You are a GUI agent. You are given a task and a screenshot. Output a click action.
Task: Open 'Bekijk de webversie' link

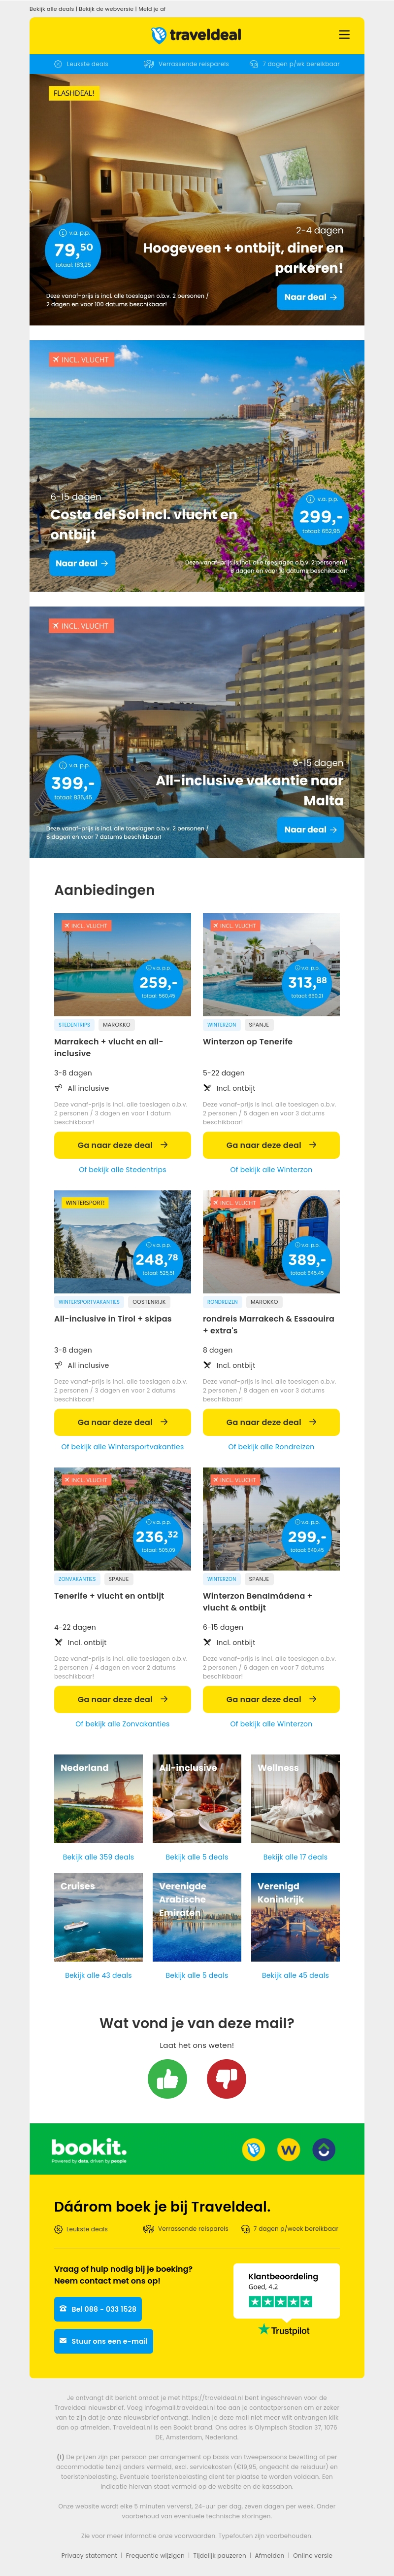(106, 9)
